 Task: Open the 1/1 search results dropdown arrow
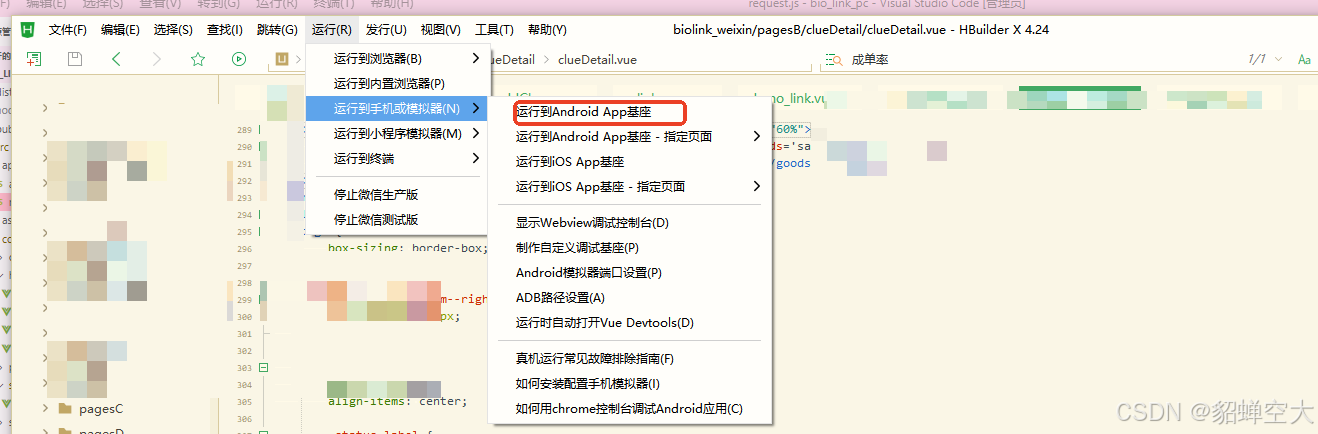coord(1277,60)
